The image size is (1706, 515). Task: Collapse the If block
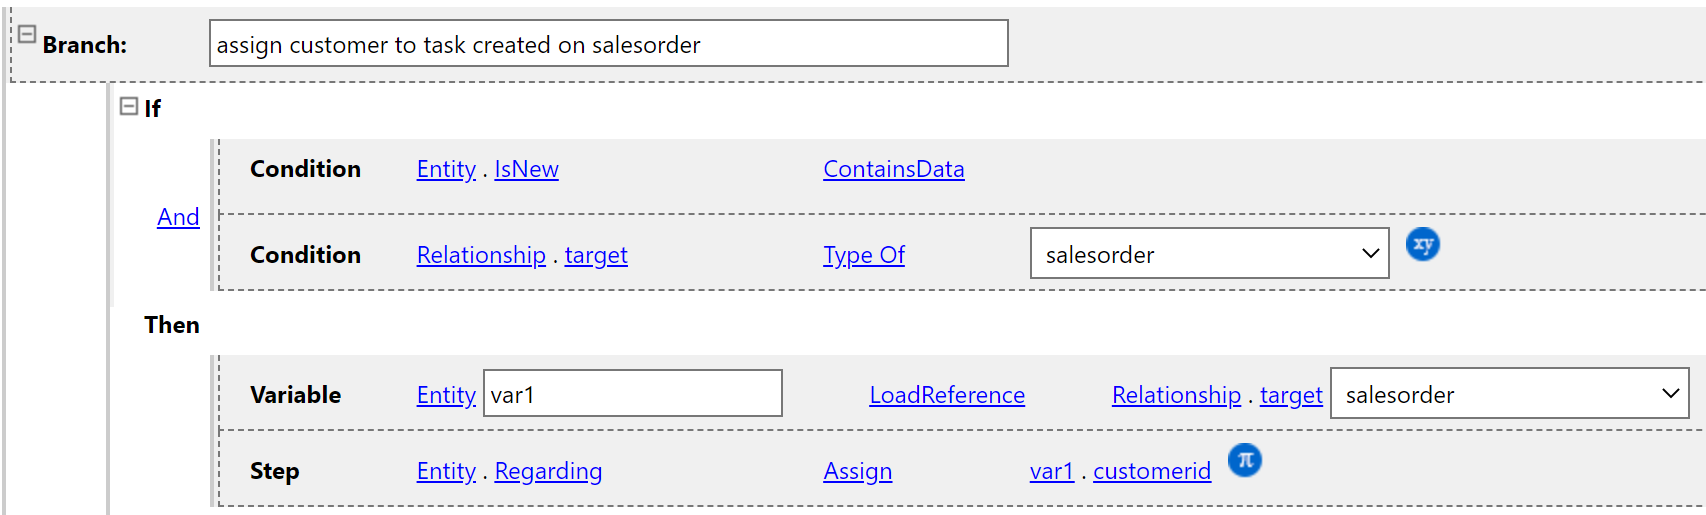click(128, 106)
